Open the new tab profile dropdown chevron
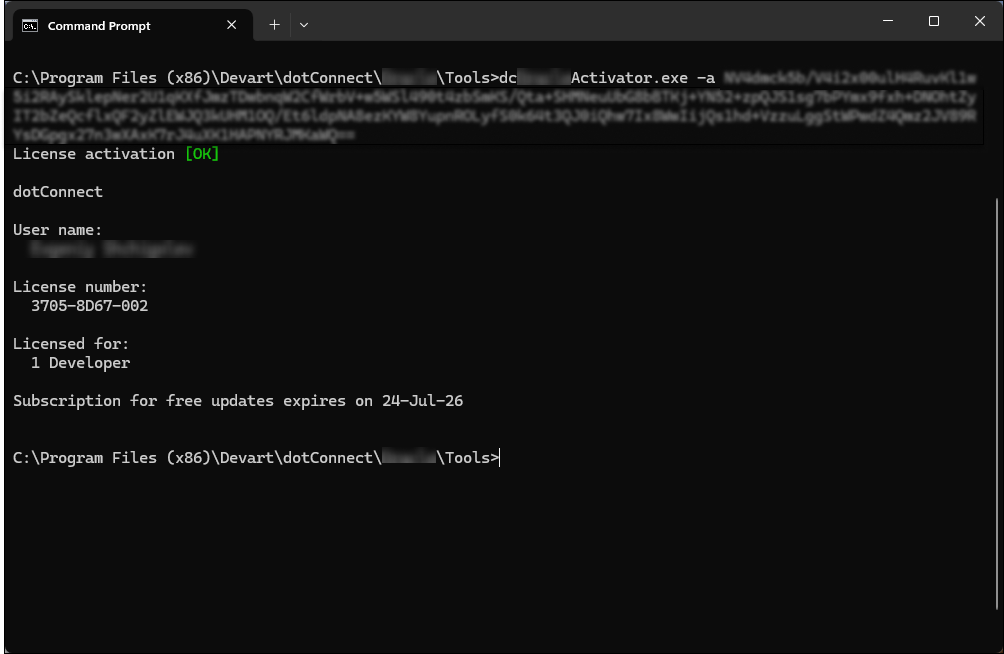Viewport: 1004px width, 654px height. coord(303,25)
